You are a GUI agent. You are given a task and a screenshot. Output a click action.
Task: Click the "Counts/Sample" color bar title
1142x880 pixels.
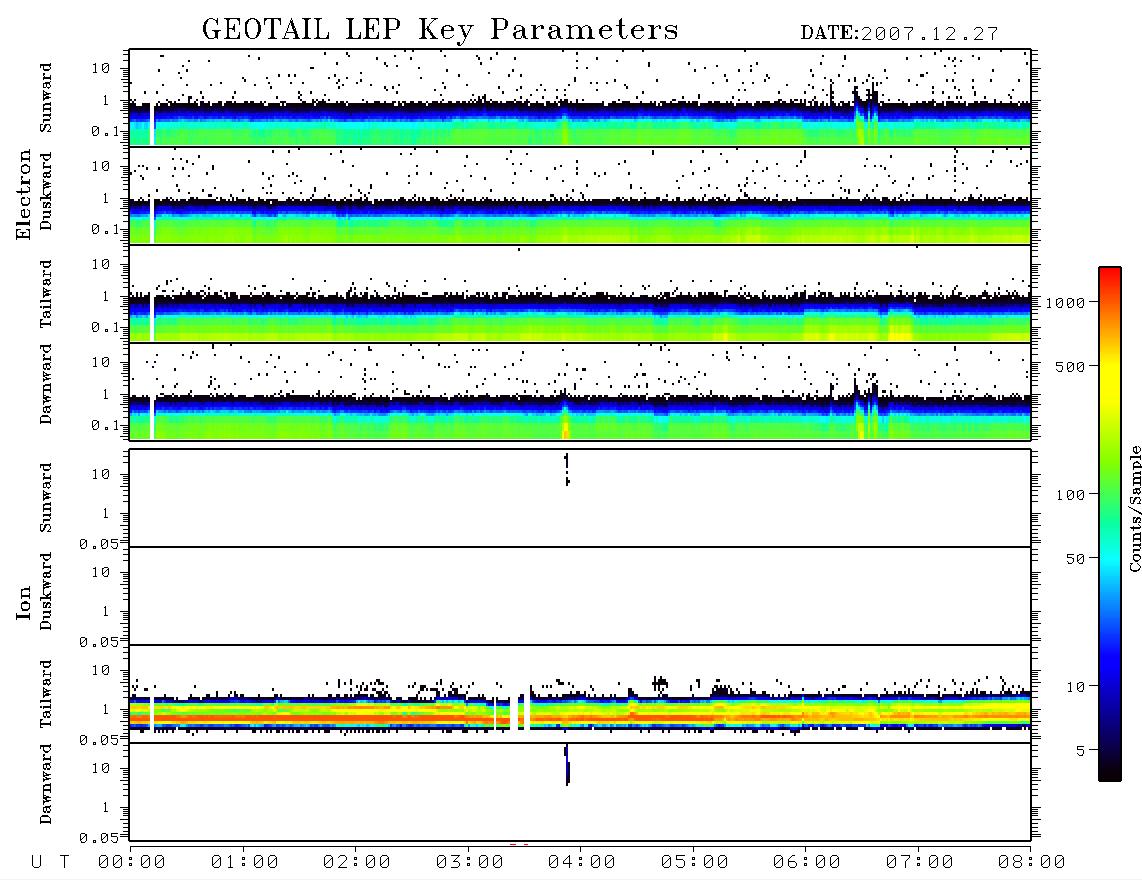click(1135, 508)
